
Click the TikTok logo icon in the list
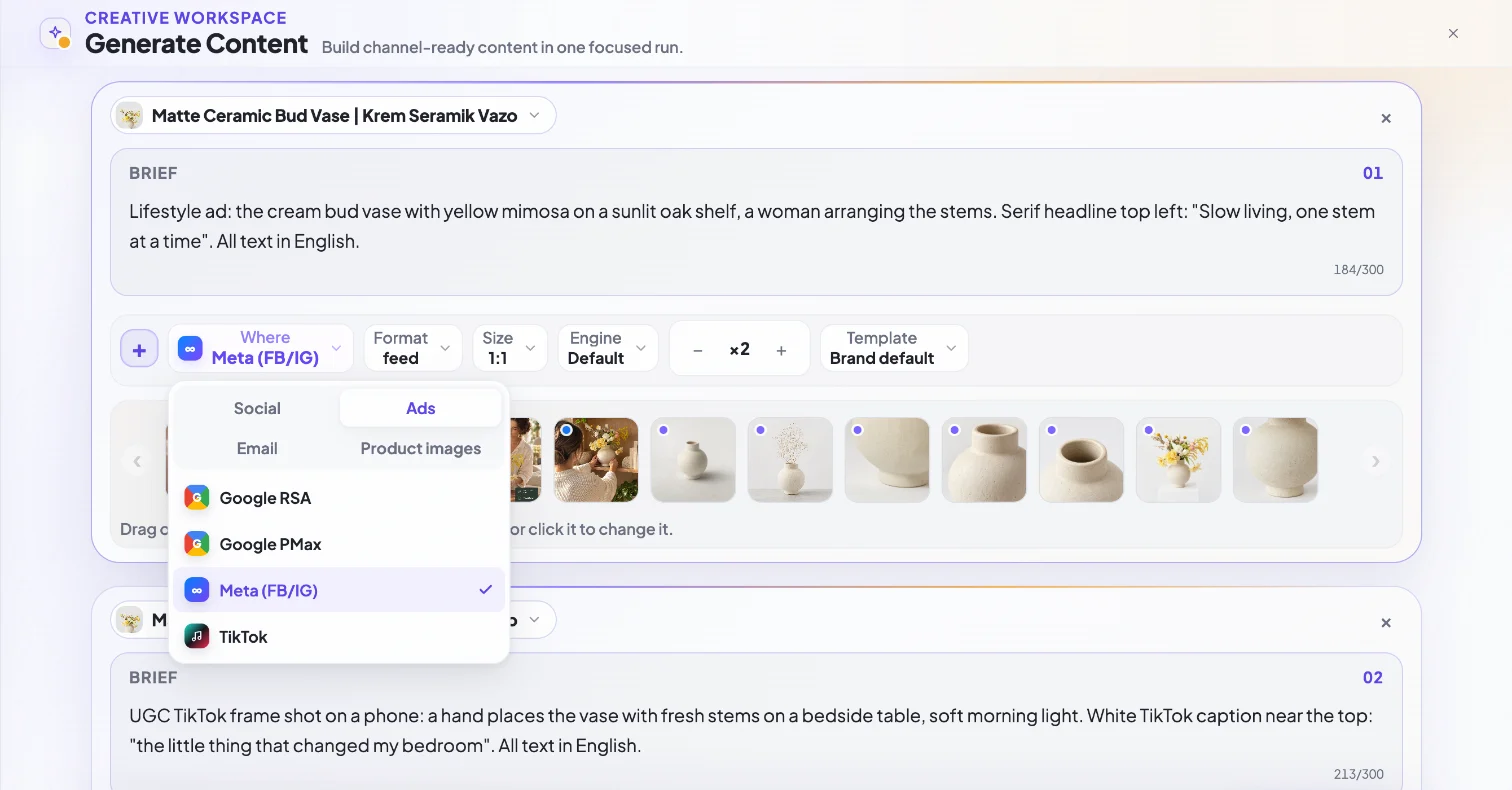[197, 636]
